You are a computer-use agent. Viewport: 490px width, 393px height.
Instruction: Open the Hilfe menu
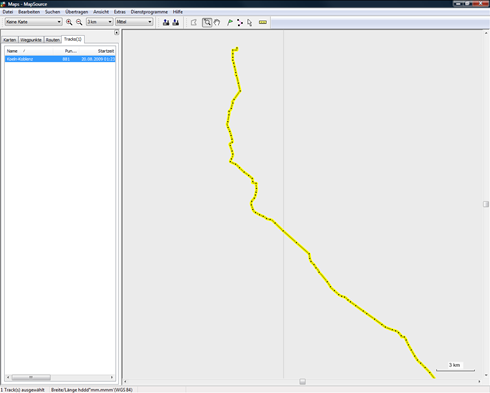click(177, 12)
